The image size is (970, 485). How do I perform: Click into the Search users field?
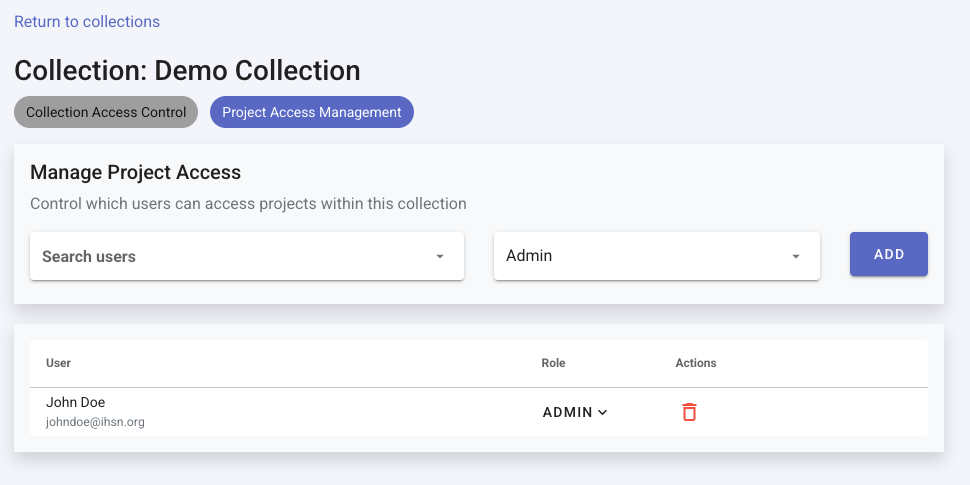click(230, 256)
